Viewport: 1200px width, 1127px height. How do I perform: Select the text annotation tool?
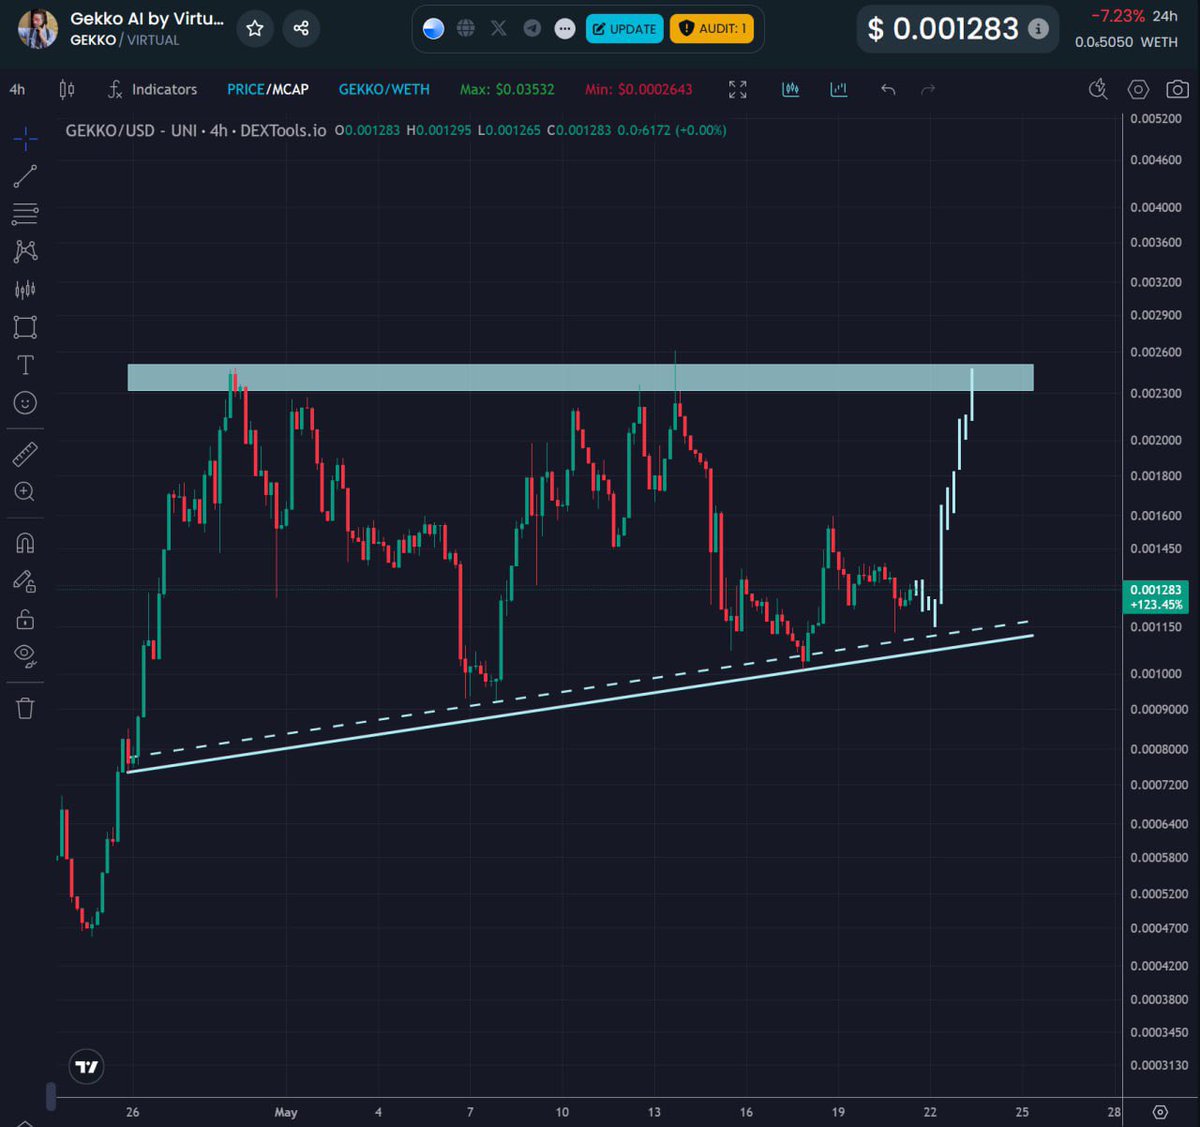click(x=25, y=365)
